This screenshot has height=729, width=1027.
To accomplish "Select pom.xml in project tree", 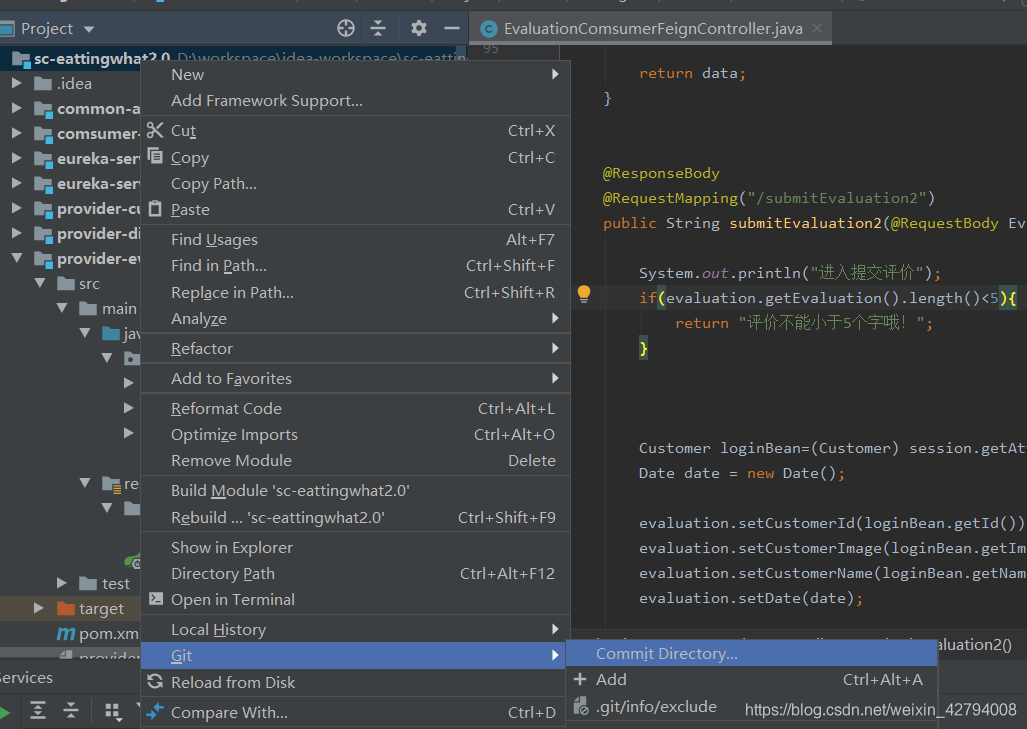I will point(109,633).
